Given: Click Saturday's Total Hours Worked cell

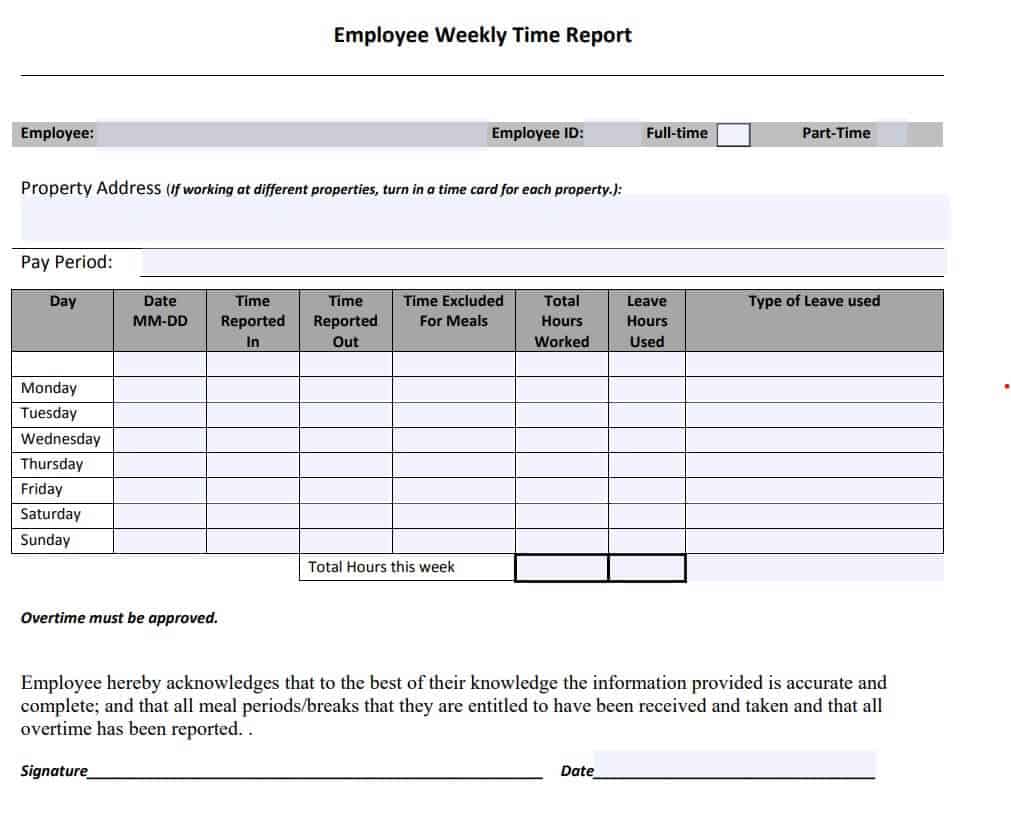Looking at the screenshot, I should (x=562, y=516).
